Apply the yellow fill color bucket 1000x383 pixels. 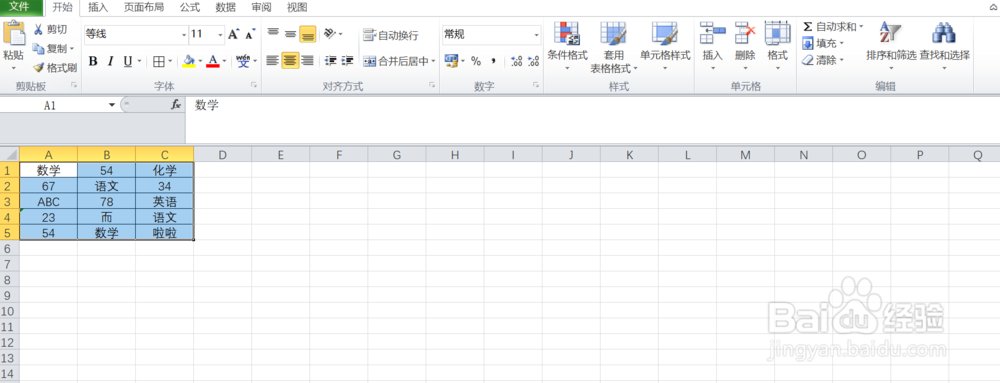pos(189,61)
